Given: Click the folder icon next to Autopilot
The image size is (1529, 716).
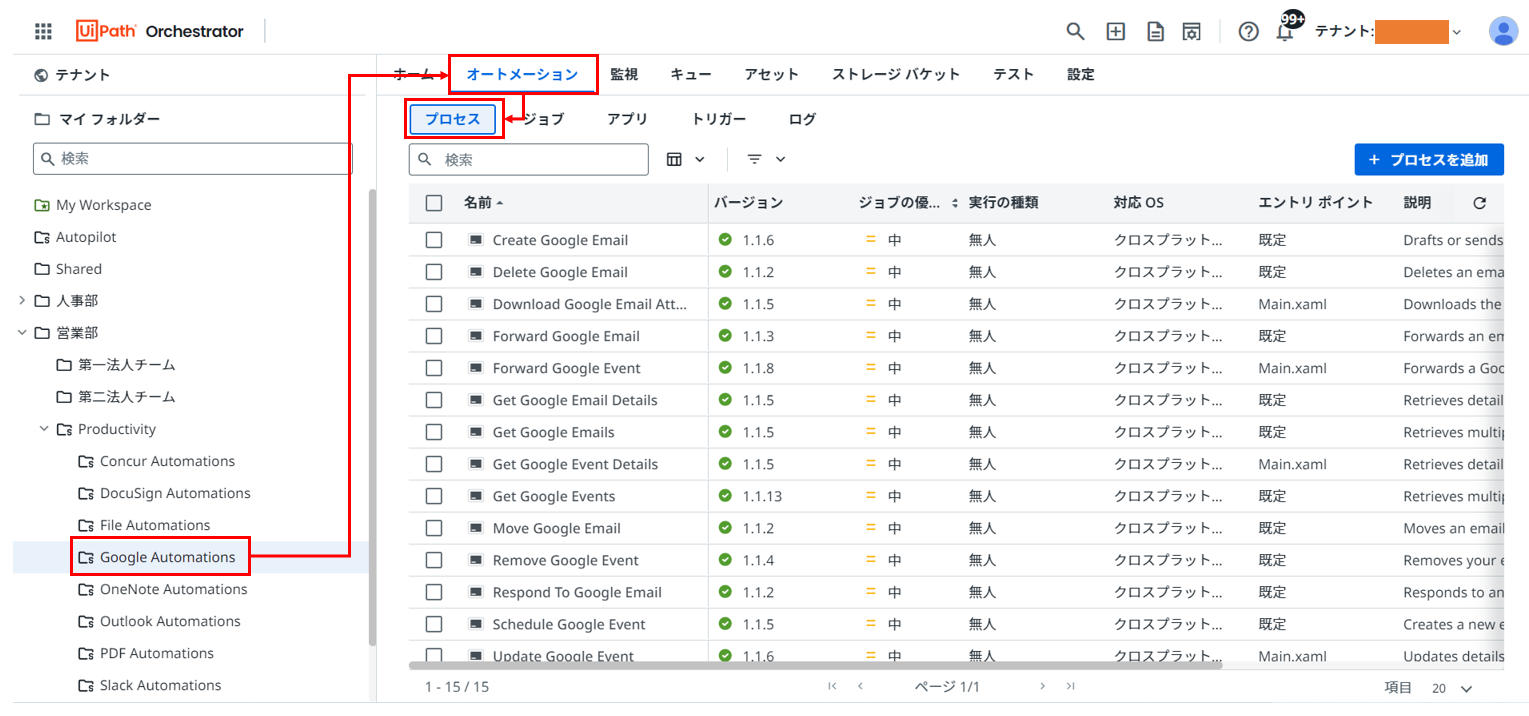Looking at the screenshot, I should [42, 237].
